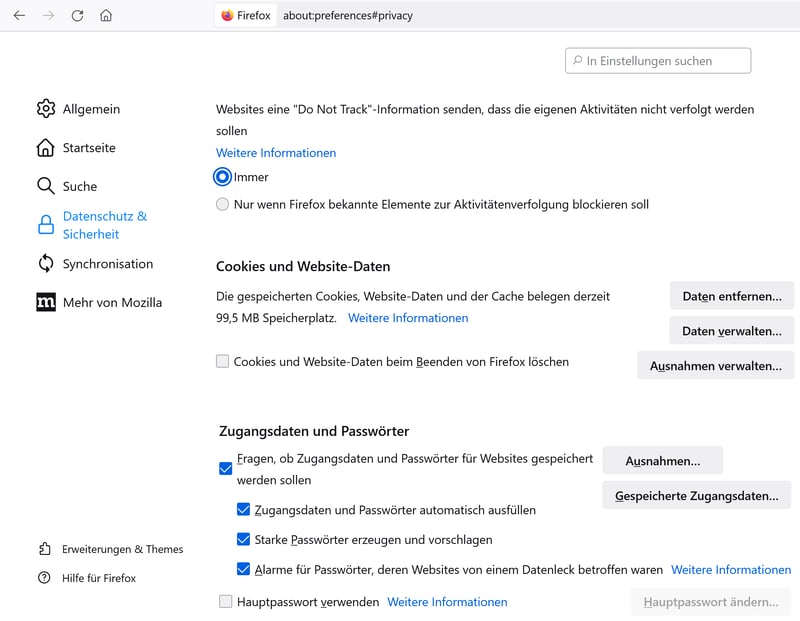800x621 pixels.
Task: Uncheck "Starke Passwörter erzeugen und vorschlagen"
Action: 243,539
